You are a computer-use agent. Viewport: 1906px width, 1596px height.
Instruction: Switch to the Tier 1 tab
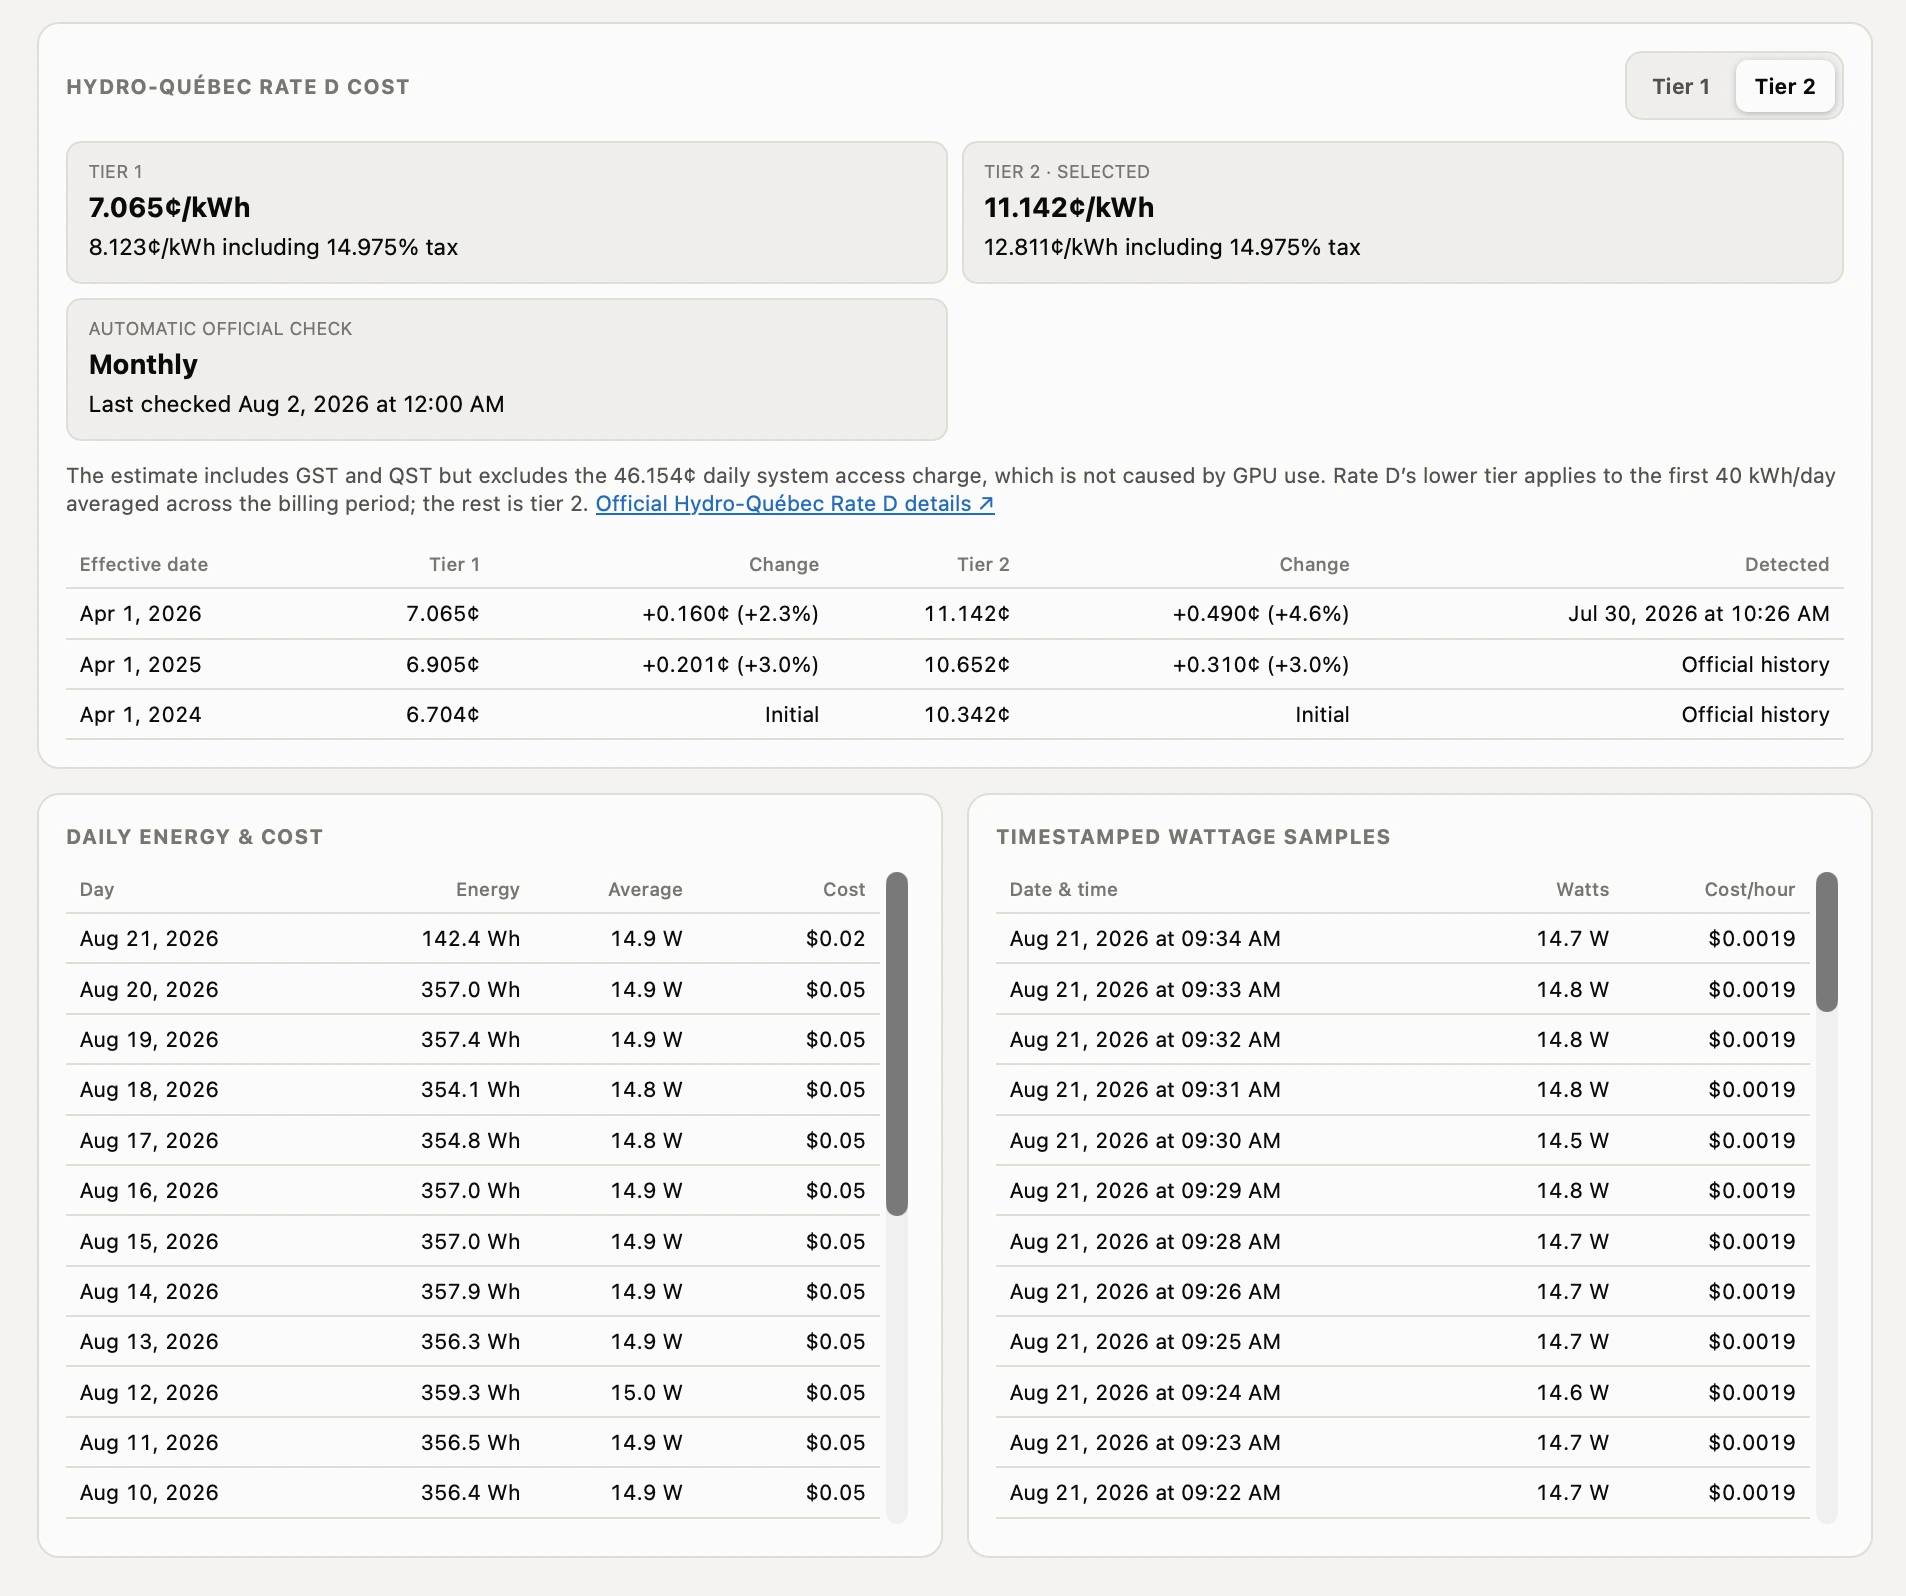click(x=1681, y=87)
